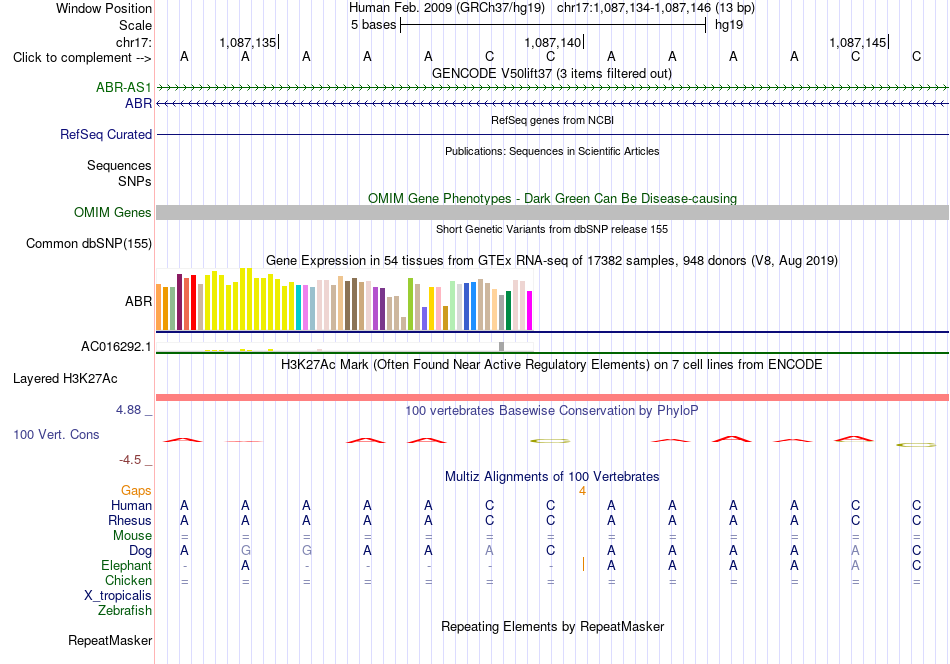Click the 100 Vert. Cons label
This screenshot has width=950, height=664.
point(56,434)
